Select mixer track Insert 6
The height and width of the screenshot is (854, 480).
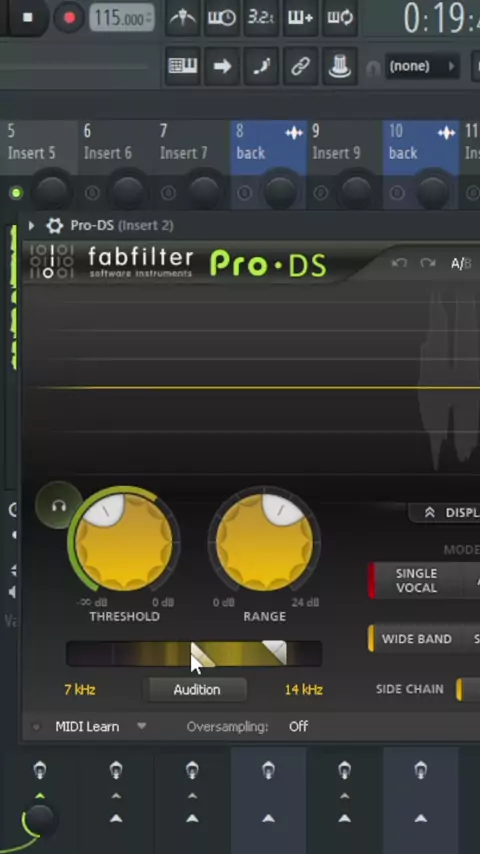coord(116,142)
